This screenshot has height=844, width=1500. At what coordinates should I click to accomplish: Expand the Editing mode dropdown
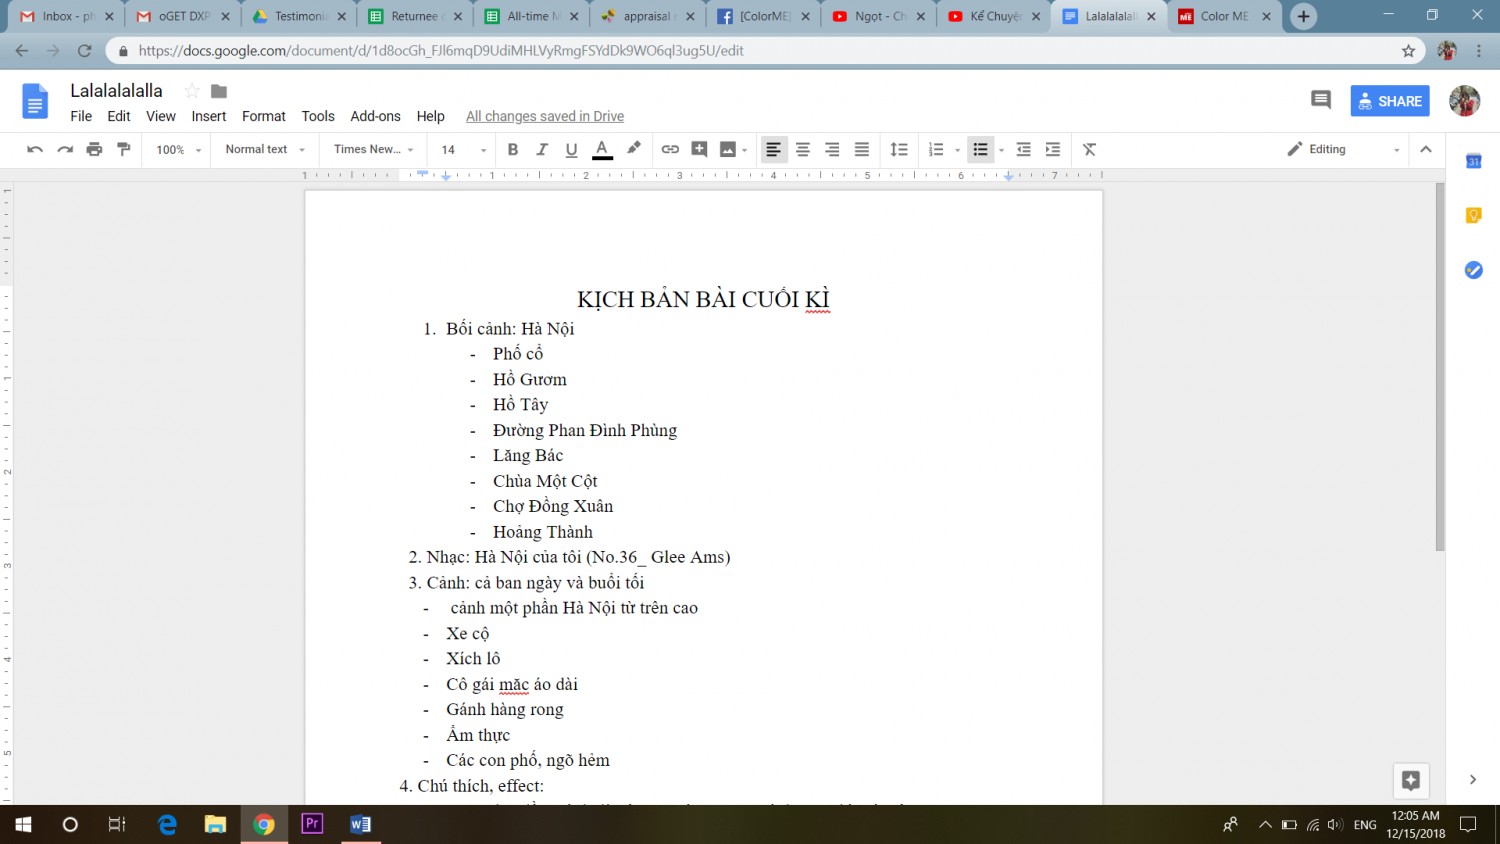(1343, 149)
